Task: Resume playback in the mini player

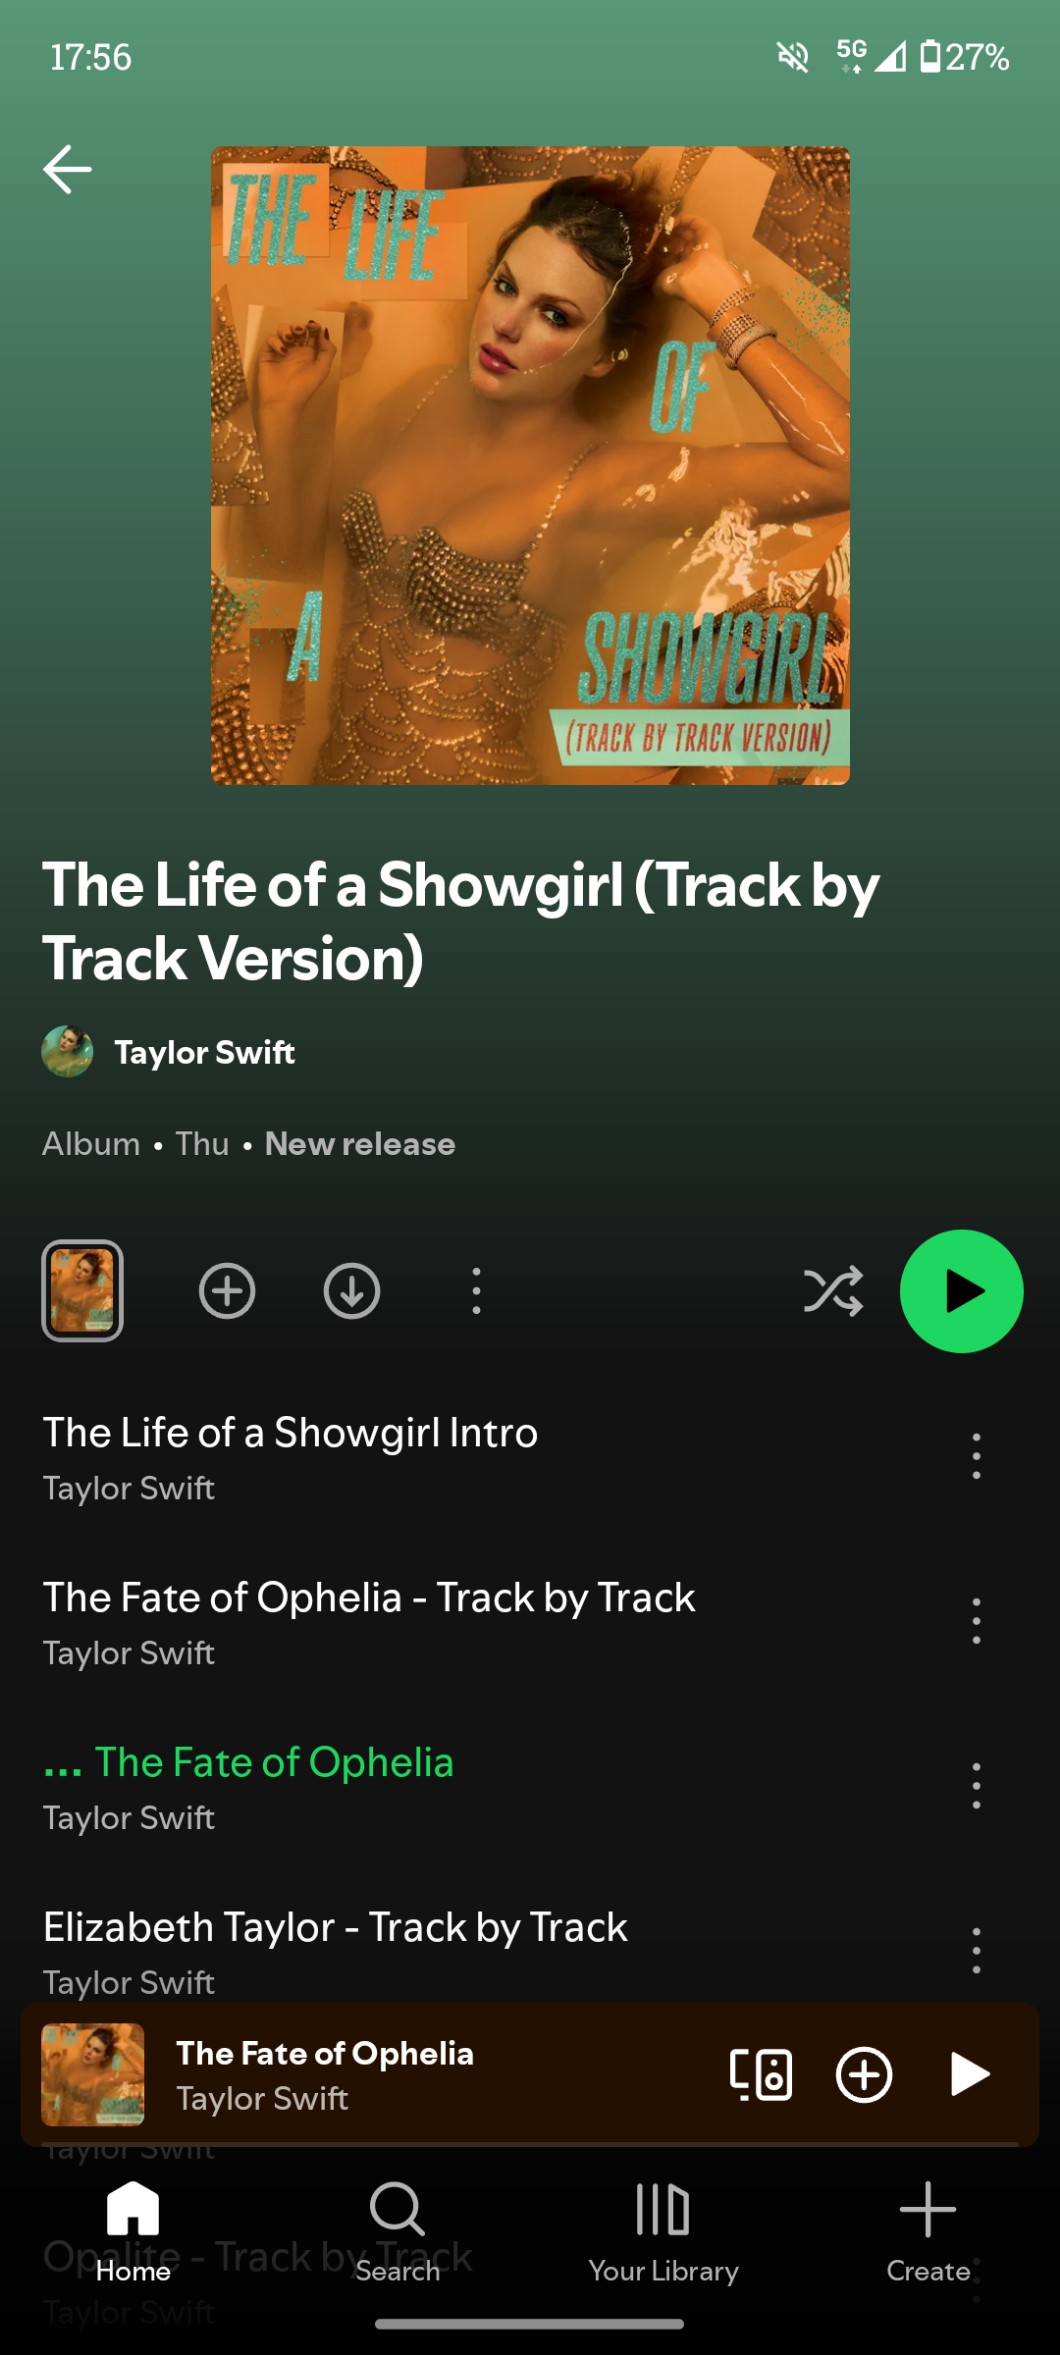Action: click(x=969, y=2075)
